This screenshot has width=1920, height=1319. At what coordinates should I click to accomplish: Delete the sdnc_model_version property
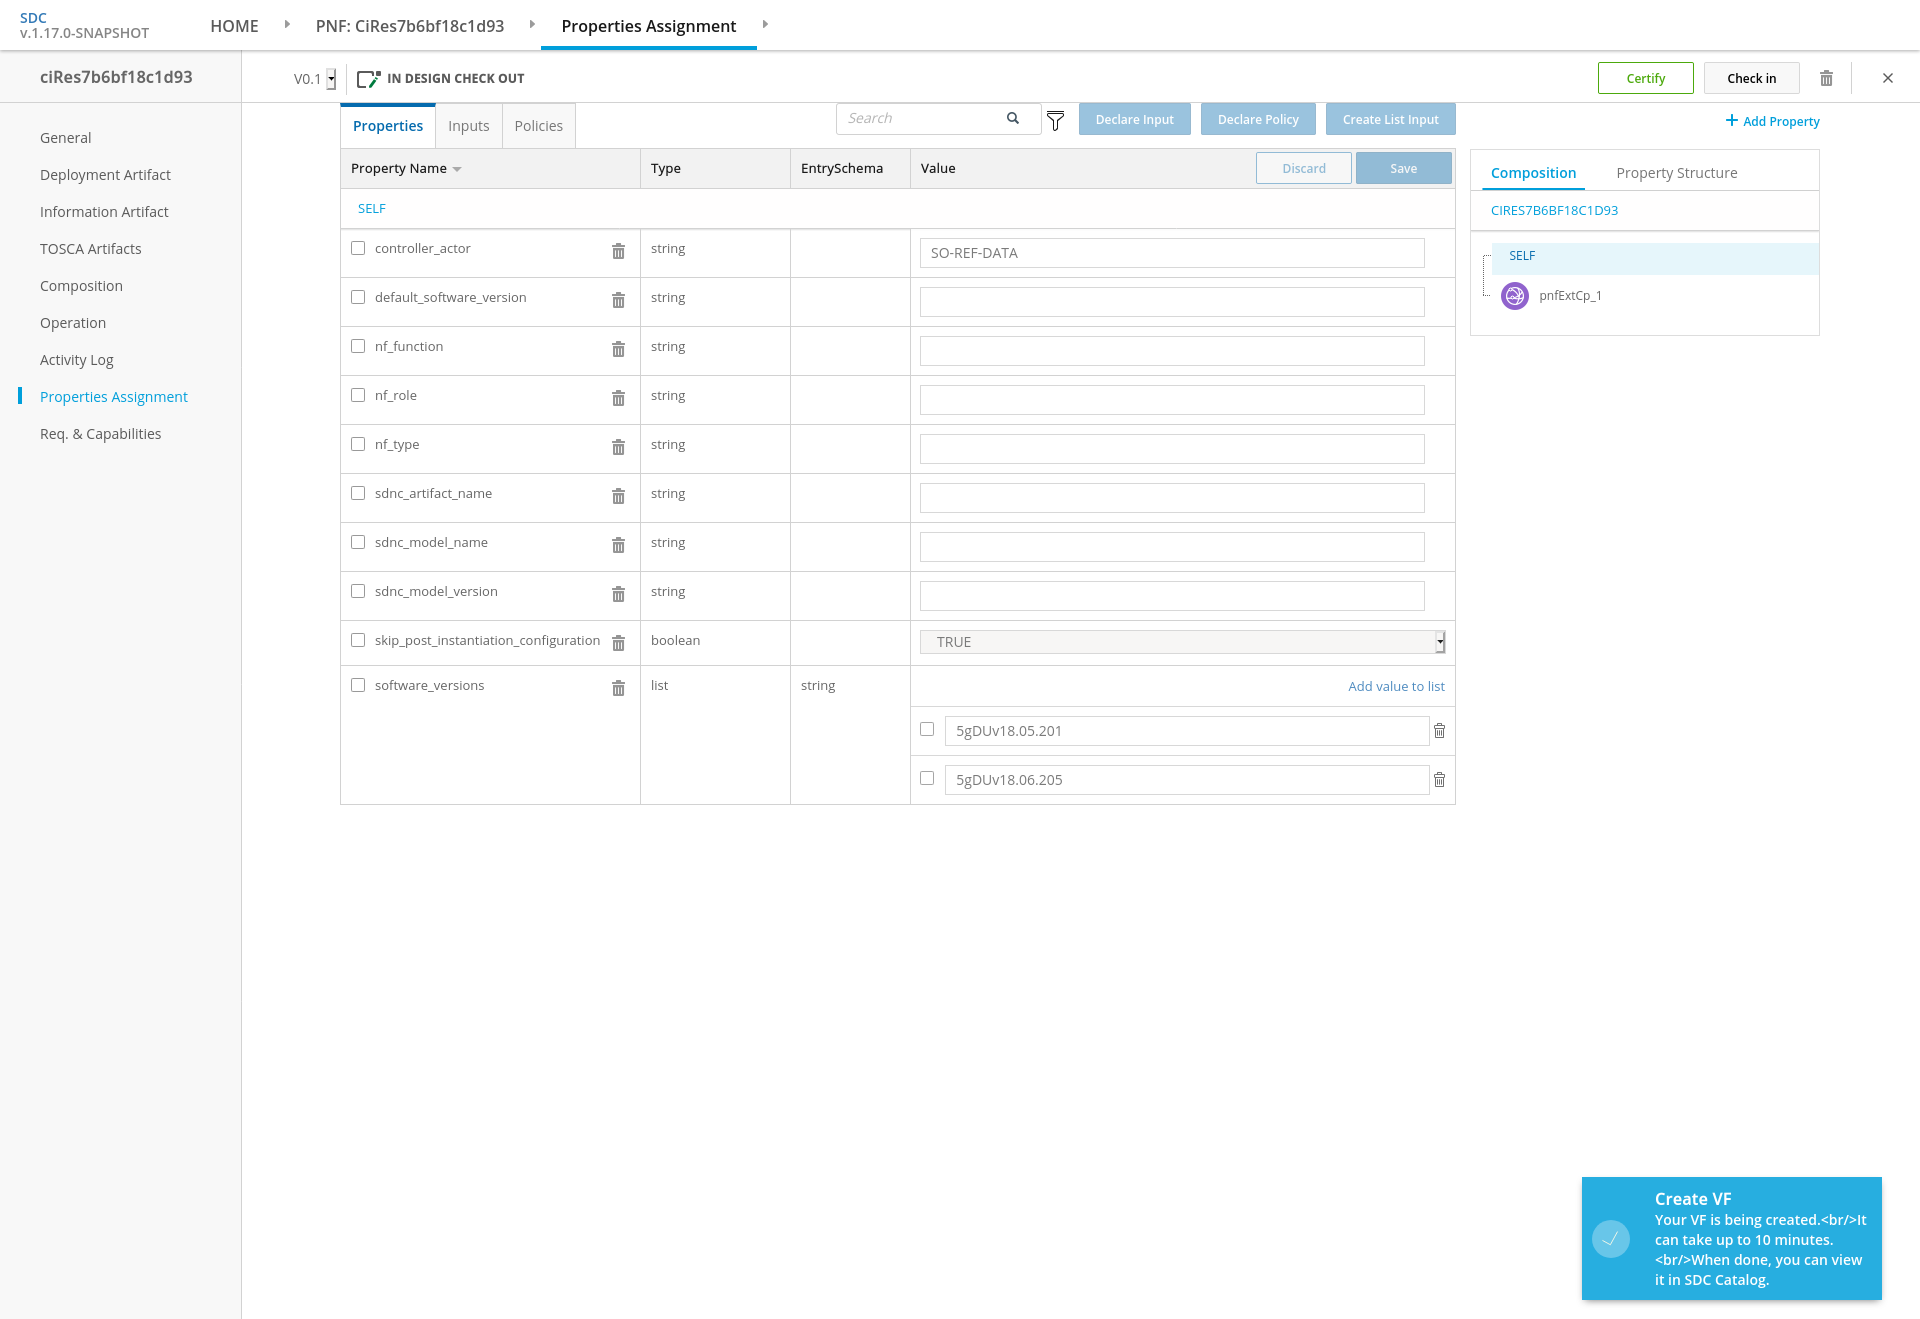coord(618,594)
